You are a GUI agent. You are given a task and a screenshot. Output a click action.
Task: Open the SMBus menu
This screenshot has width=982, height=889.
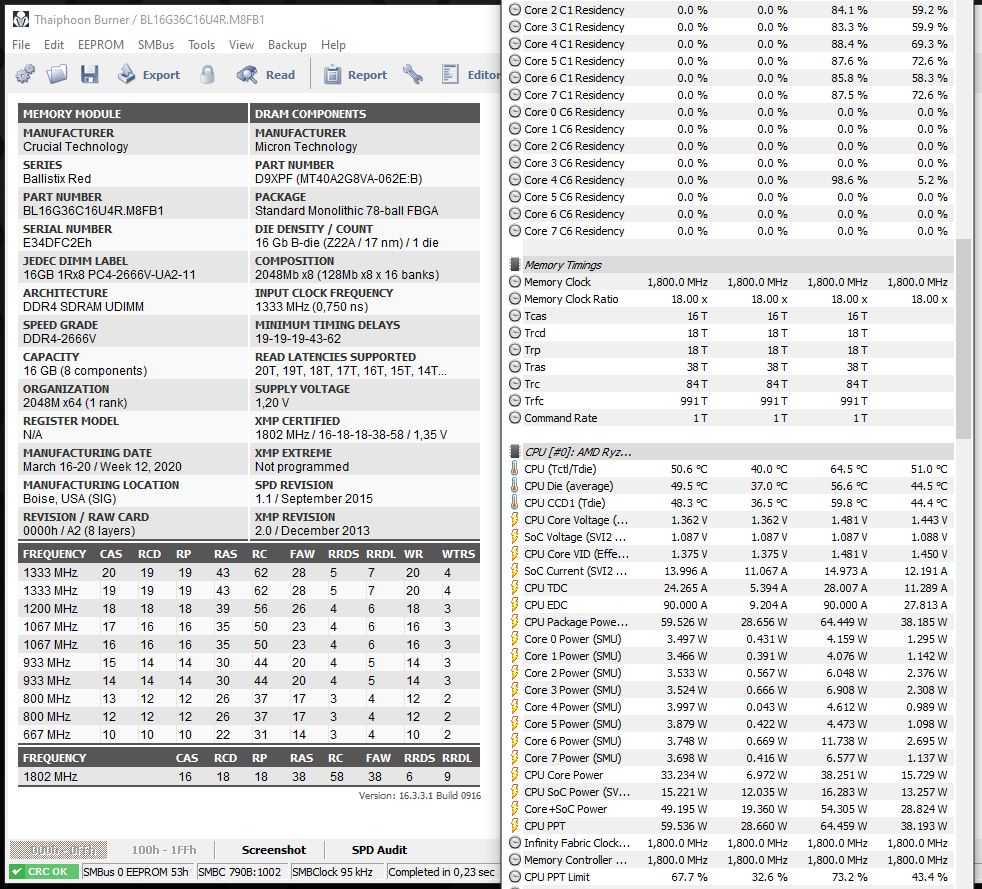click(156, 45)
